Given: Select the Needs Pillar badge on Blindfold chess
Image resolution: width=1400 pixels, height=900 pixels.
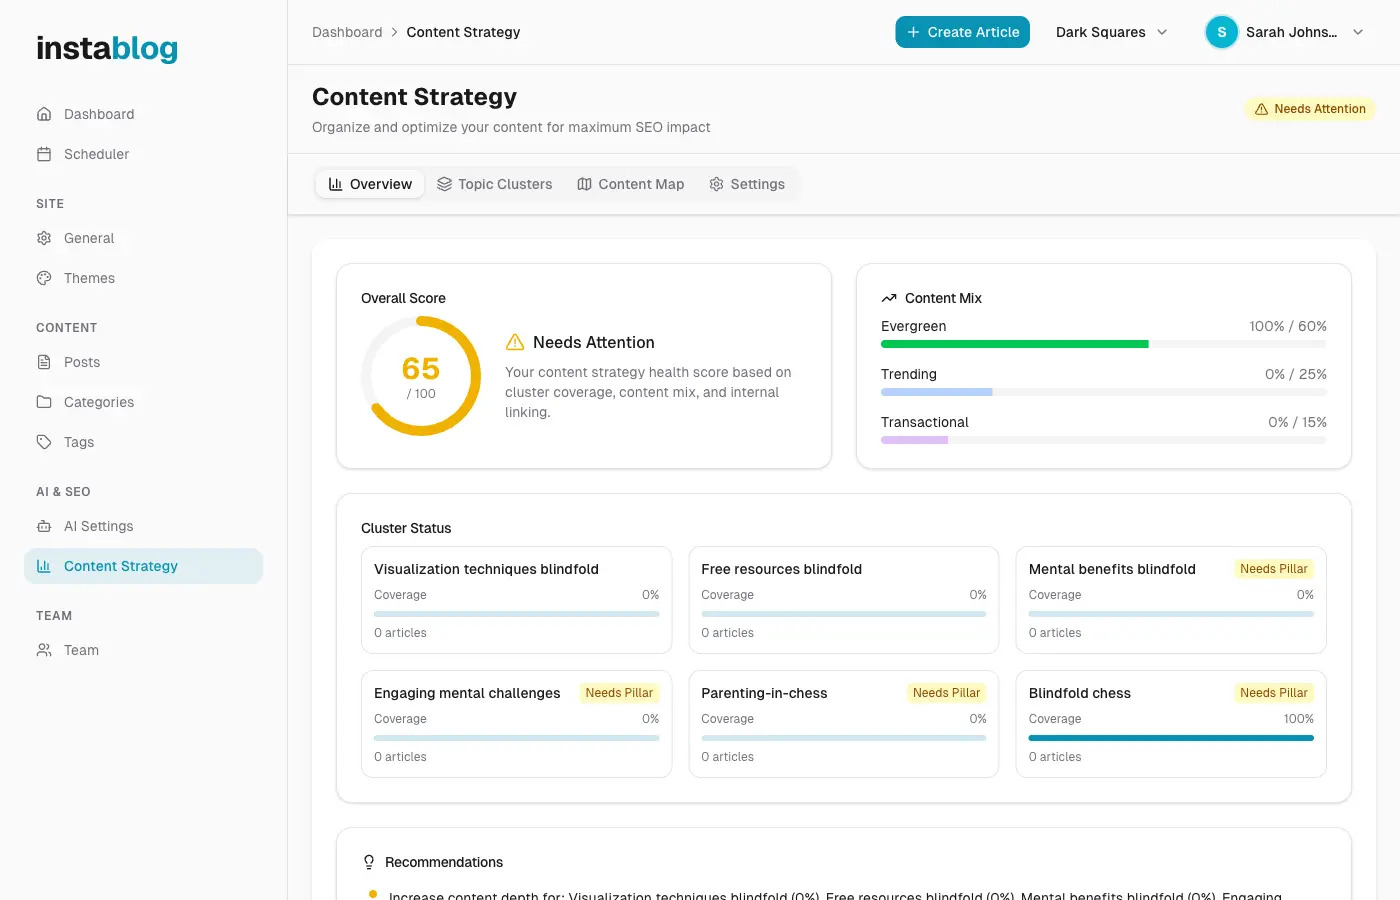Looking at the screenshot, I should [x=1273, y=693].
